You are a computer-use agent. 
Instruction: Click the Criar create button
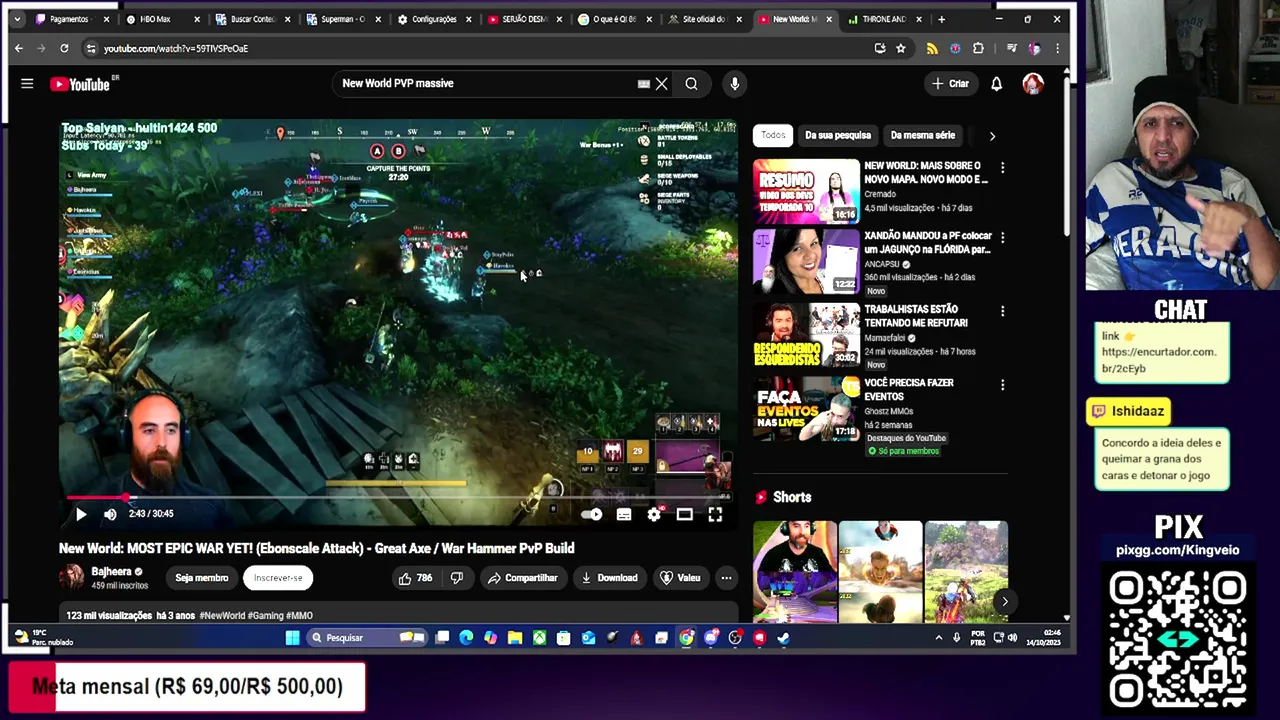coord(950,84)
